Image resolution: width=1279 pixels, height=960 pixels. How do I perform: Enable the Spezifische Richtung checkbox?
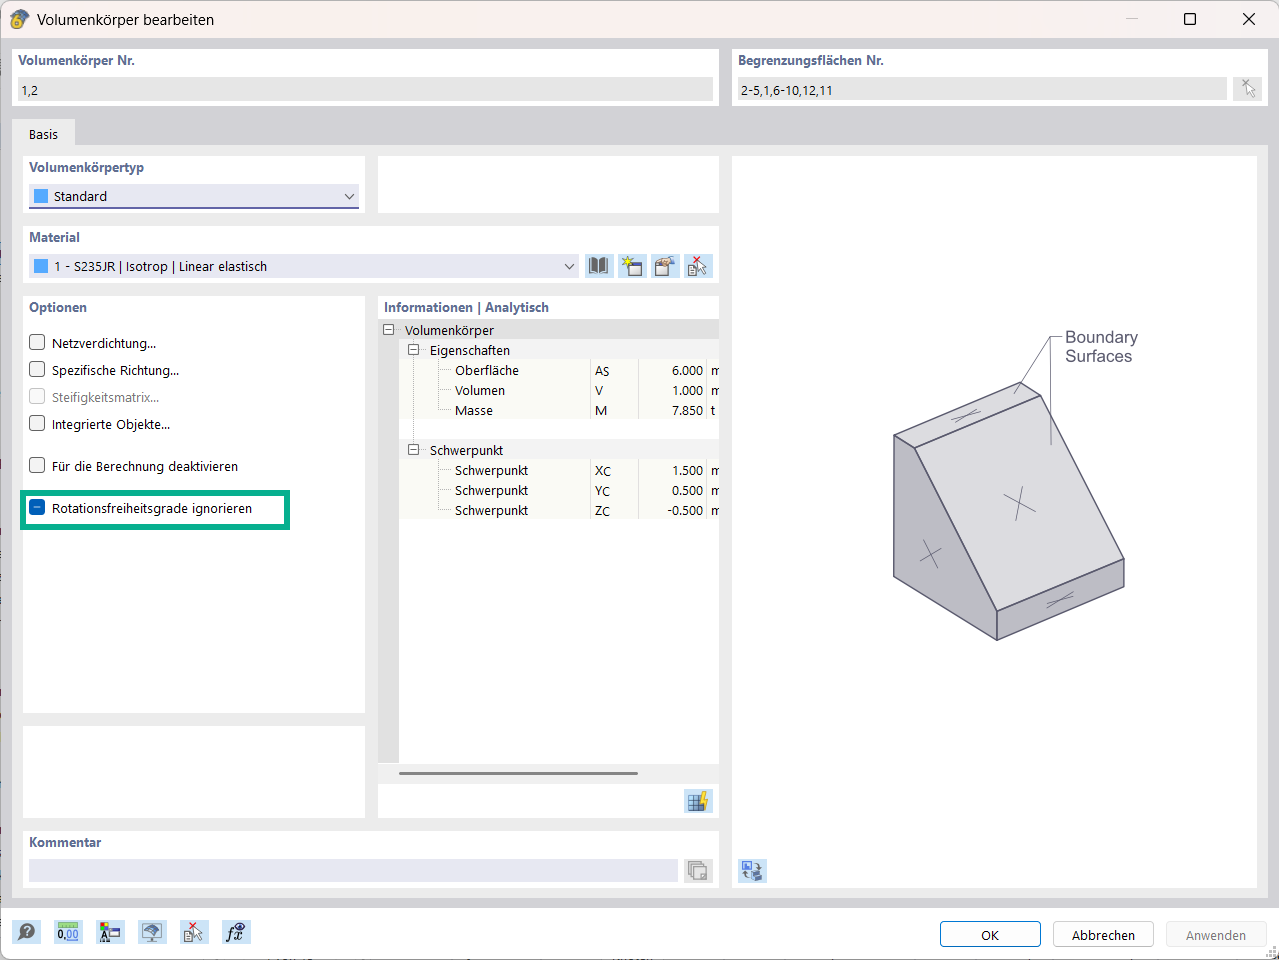[37, 369]
